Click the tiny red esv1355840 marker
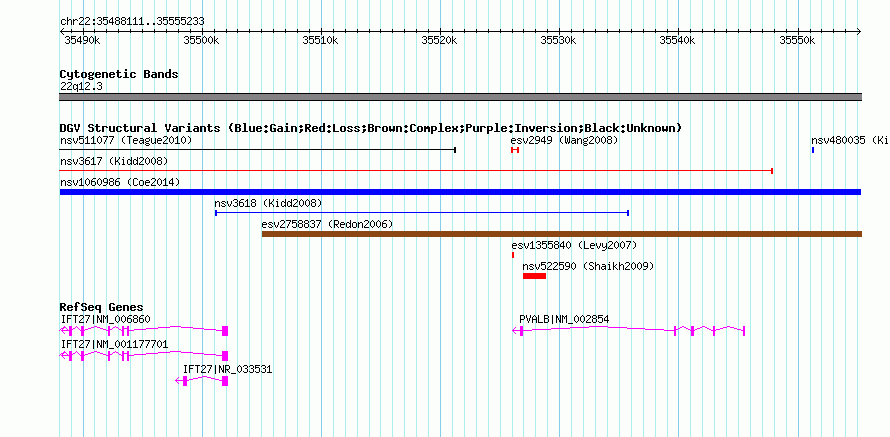Viewport: 890px width, 437px height. 513,255
